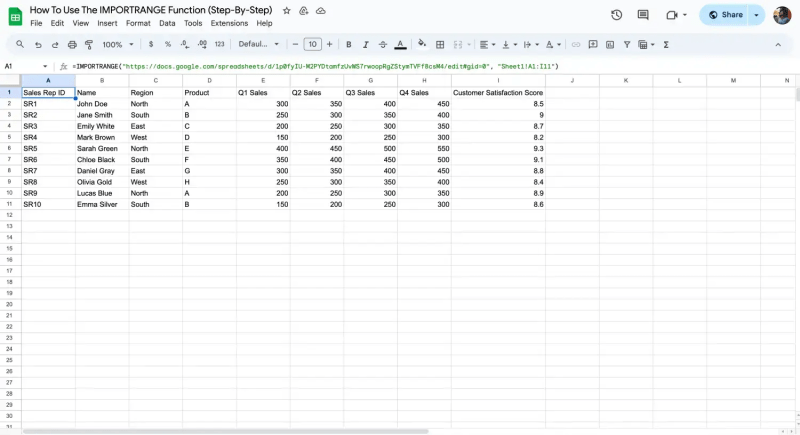This screenshot has height=435, width=800.
Task: Format as percent
Action: coord(167,44)
